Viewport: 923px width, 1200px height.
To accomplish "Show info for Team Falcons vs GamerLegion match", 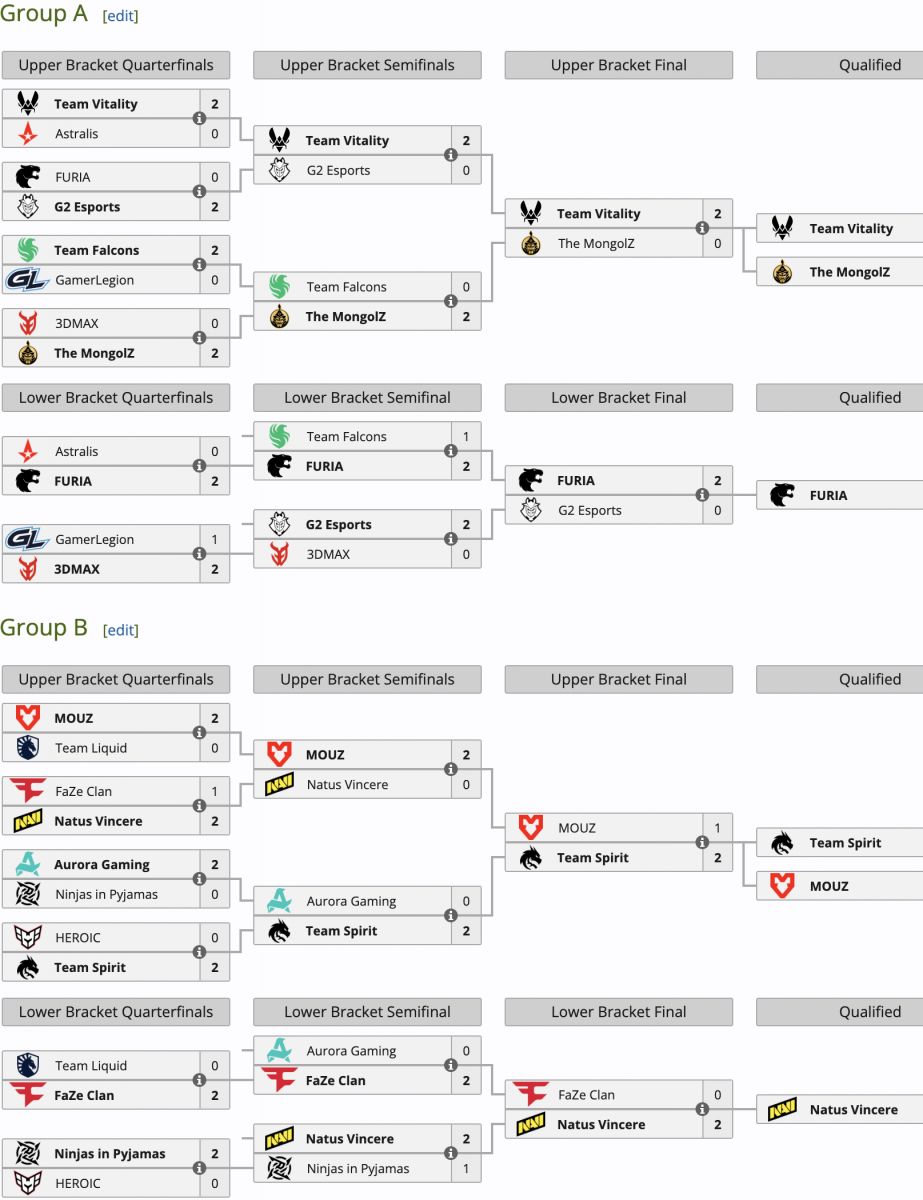I will click(199, 265).
